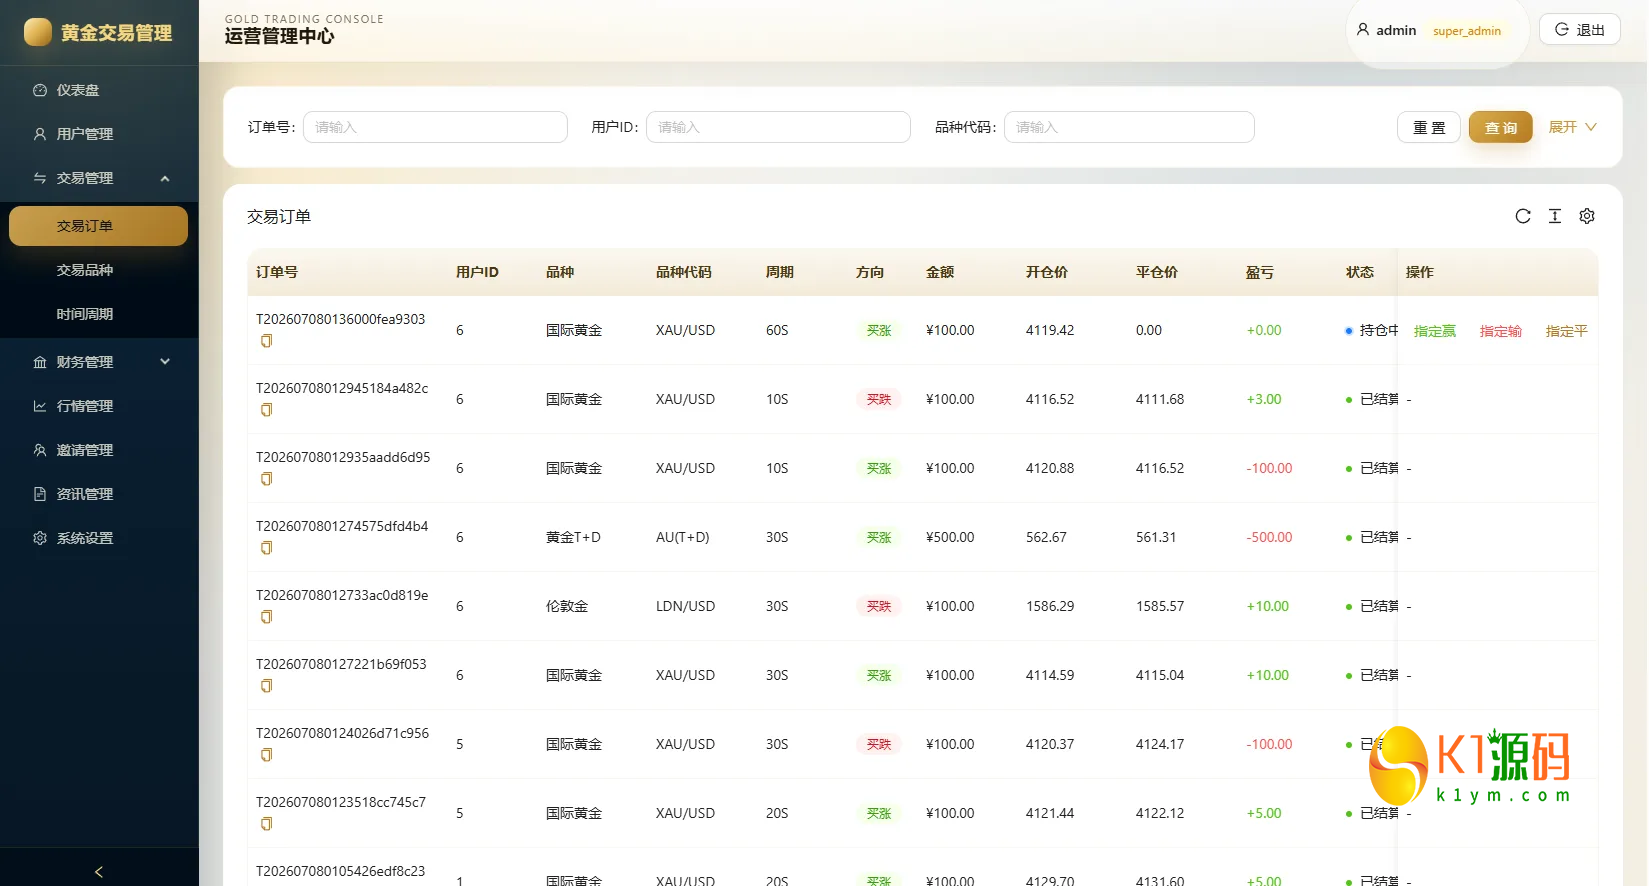1649x886 pixels.
Task: Copy order number T20260708012935aadd6d95
Action: 267,479
